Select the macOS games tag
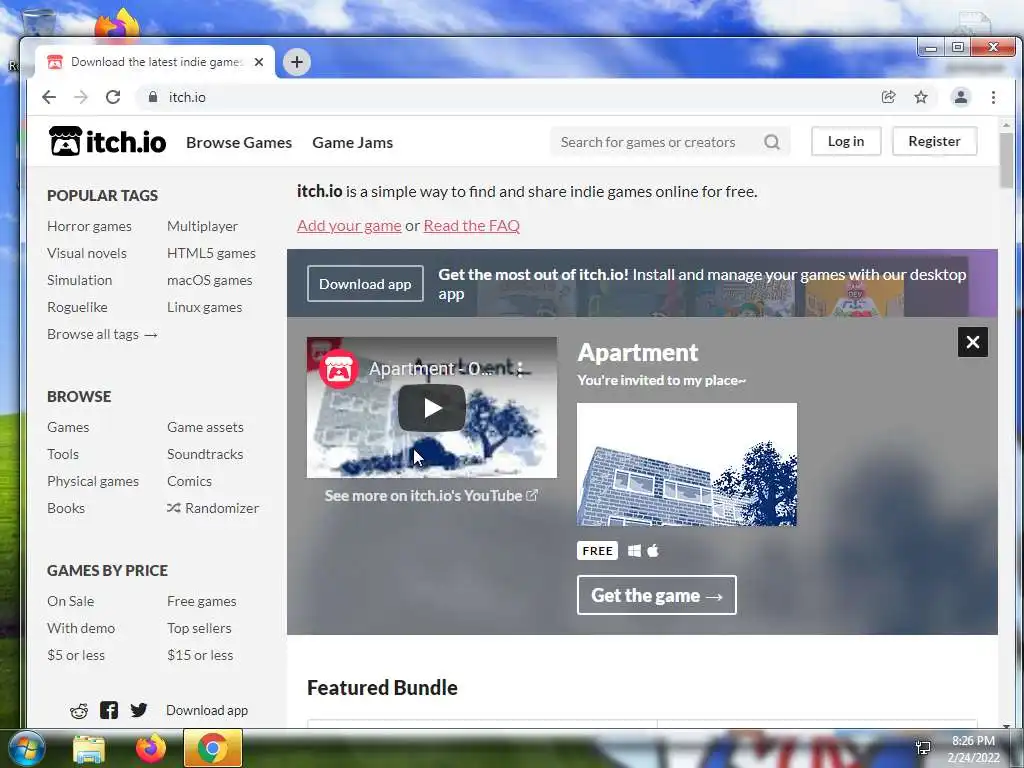 (x=210, y=280)
